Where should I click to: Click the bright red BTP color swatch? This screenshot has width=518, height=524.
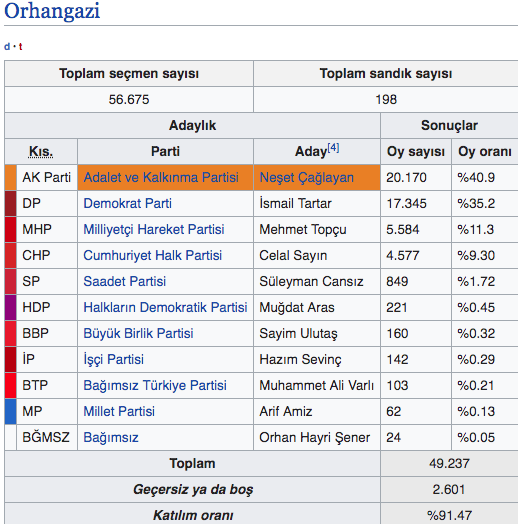click(x=11, y=385)
